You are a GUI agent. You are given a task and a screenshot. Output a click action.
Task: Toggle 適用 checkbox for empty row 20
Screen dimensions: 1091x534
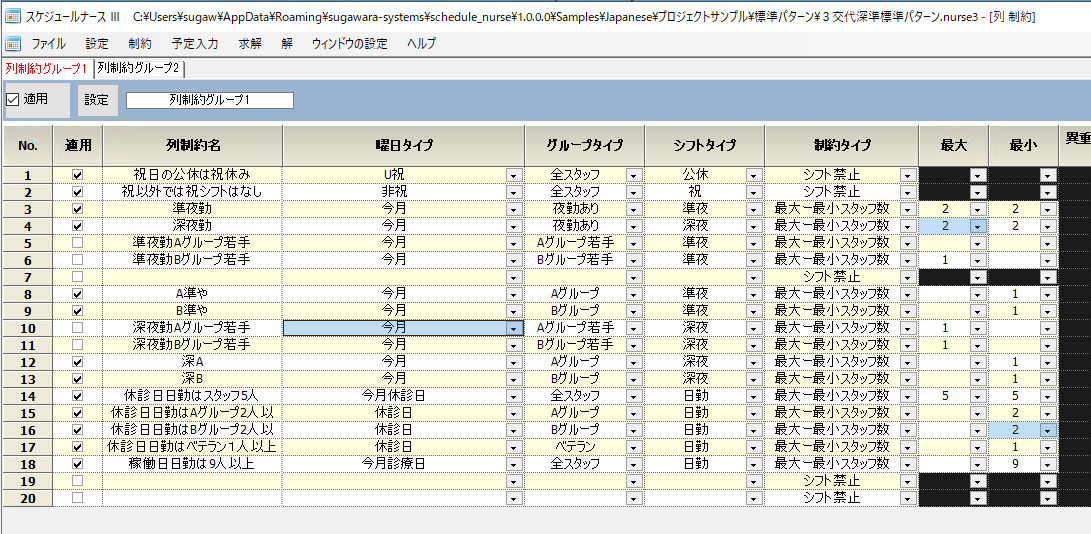coord(77,497)
